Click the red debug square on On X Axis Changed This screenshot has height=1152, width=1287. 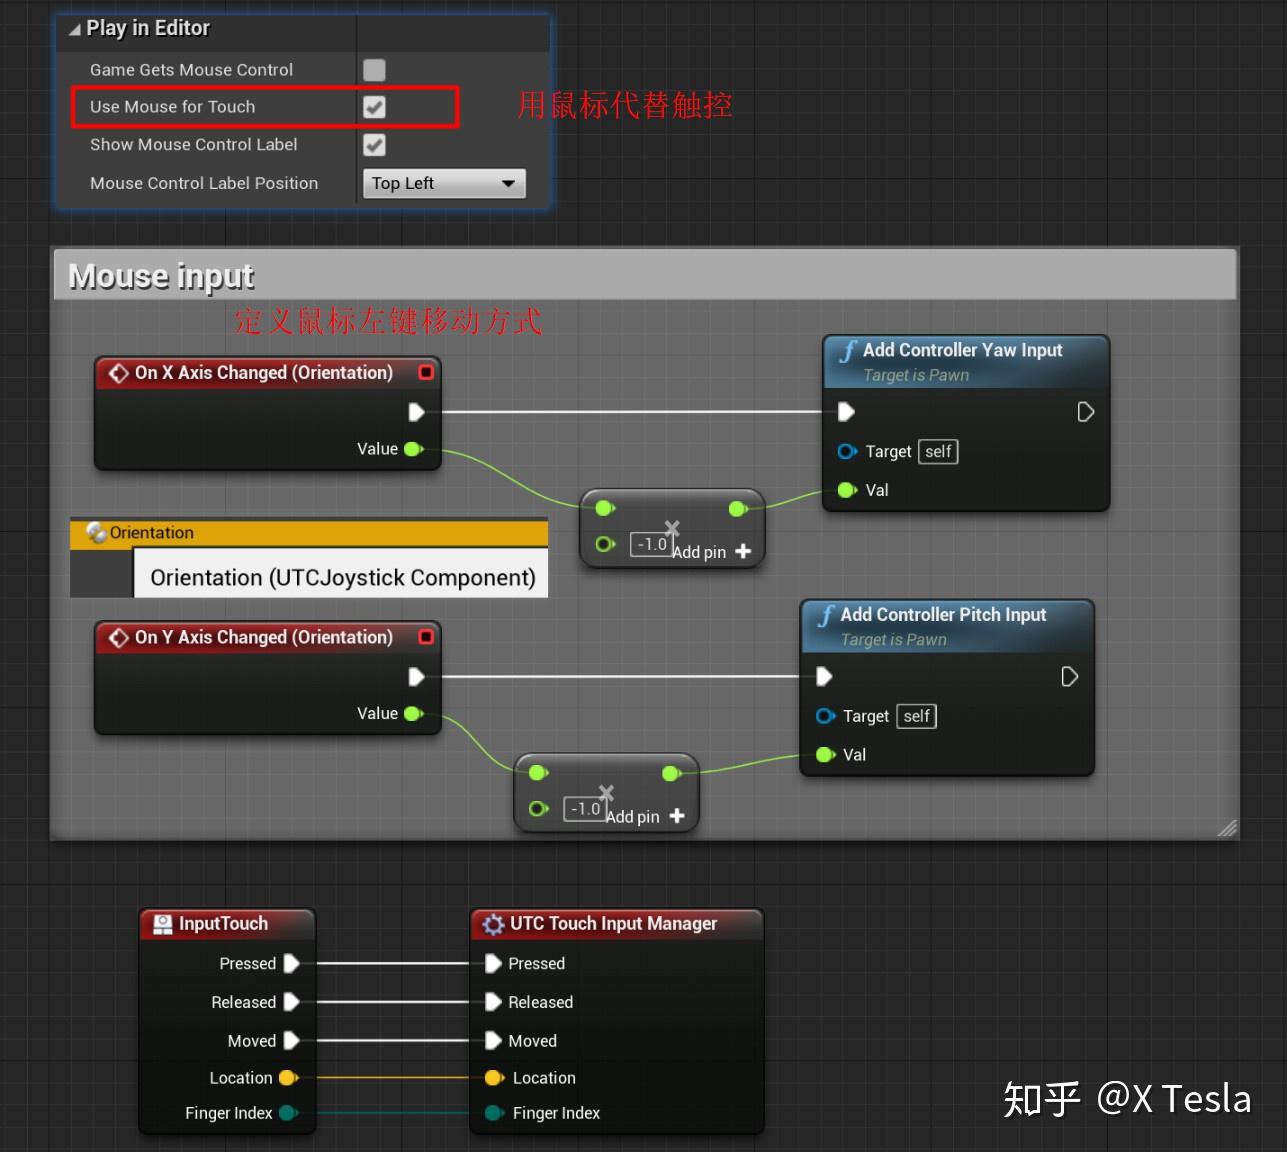pos(426,372)
